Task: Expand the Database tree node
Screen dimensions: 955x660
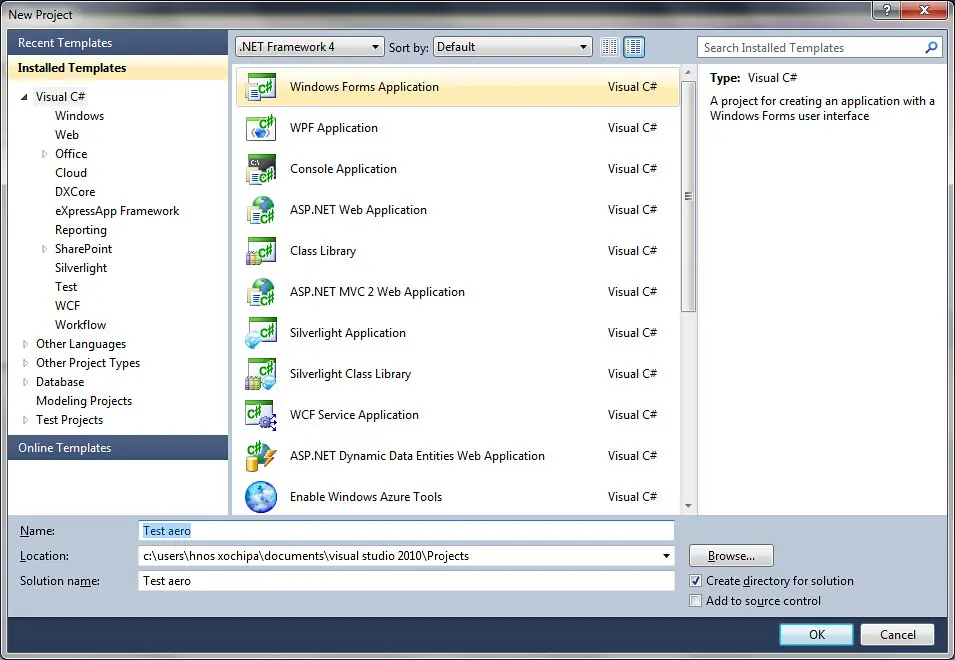Action: 25,382
